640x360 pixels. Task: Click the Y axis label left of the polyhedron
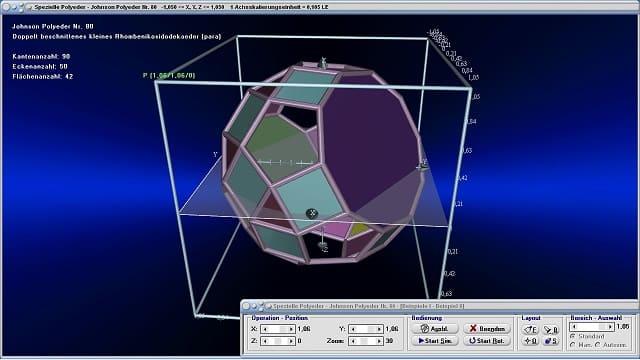pyautogui.click(x=215, y=155)
